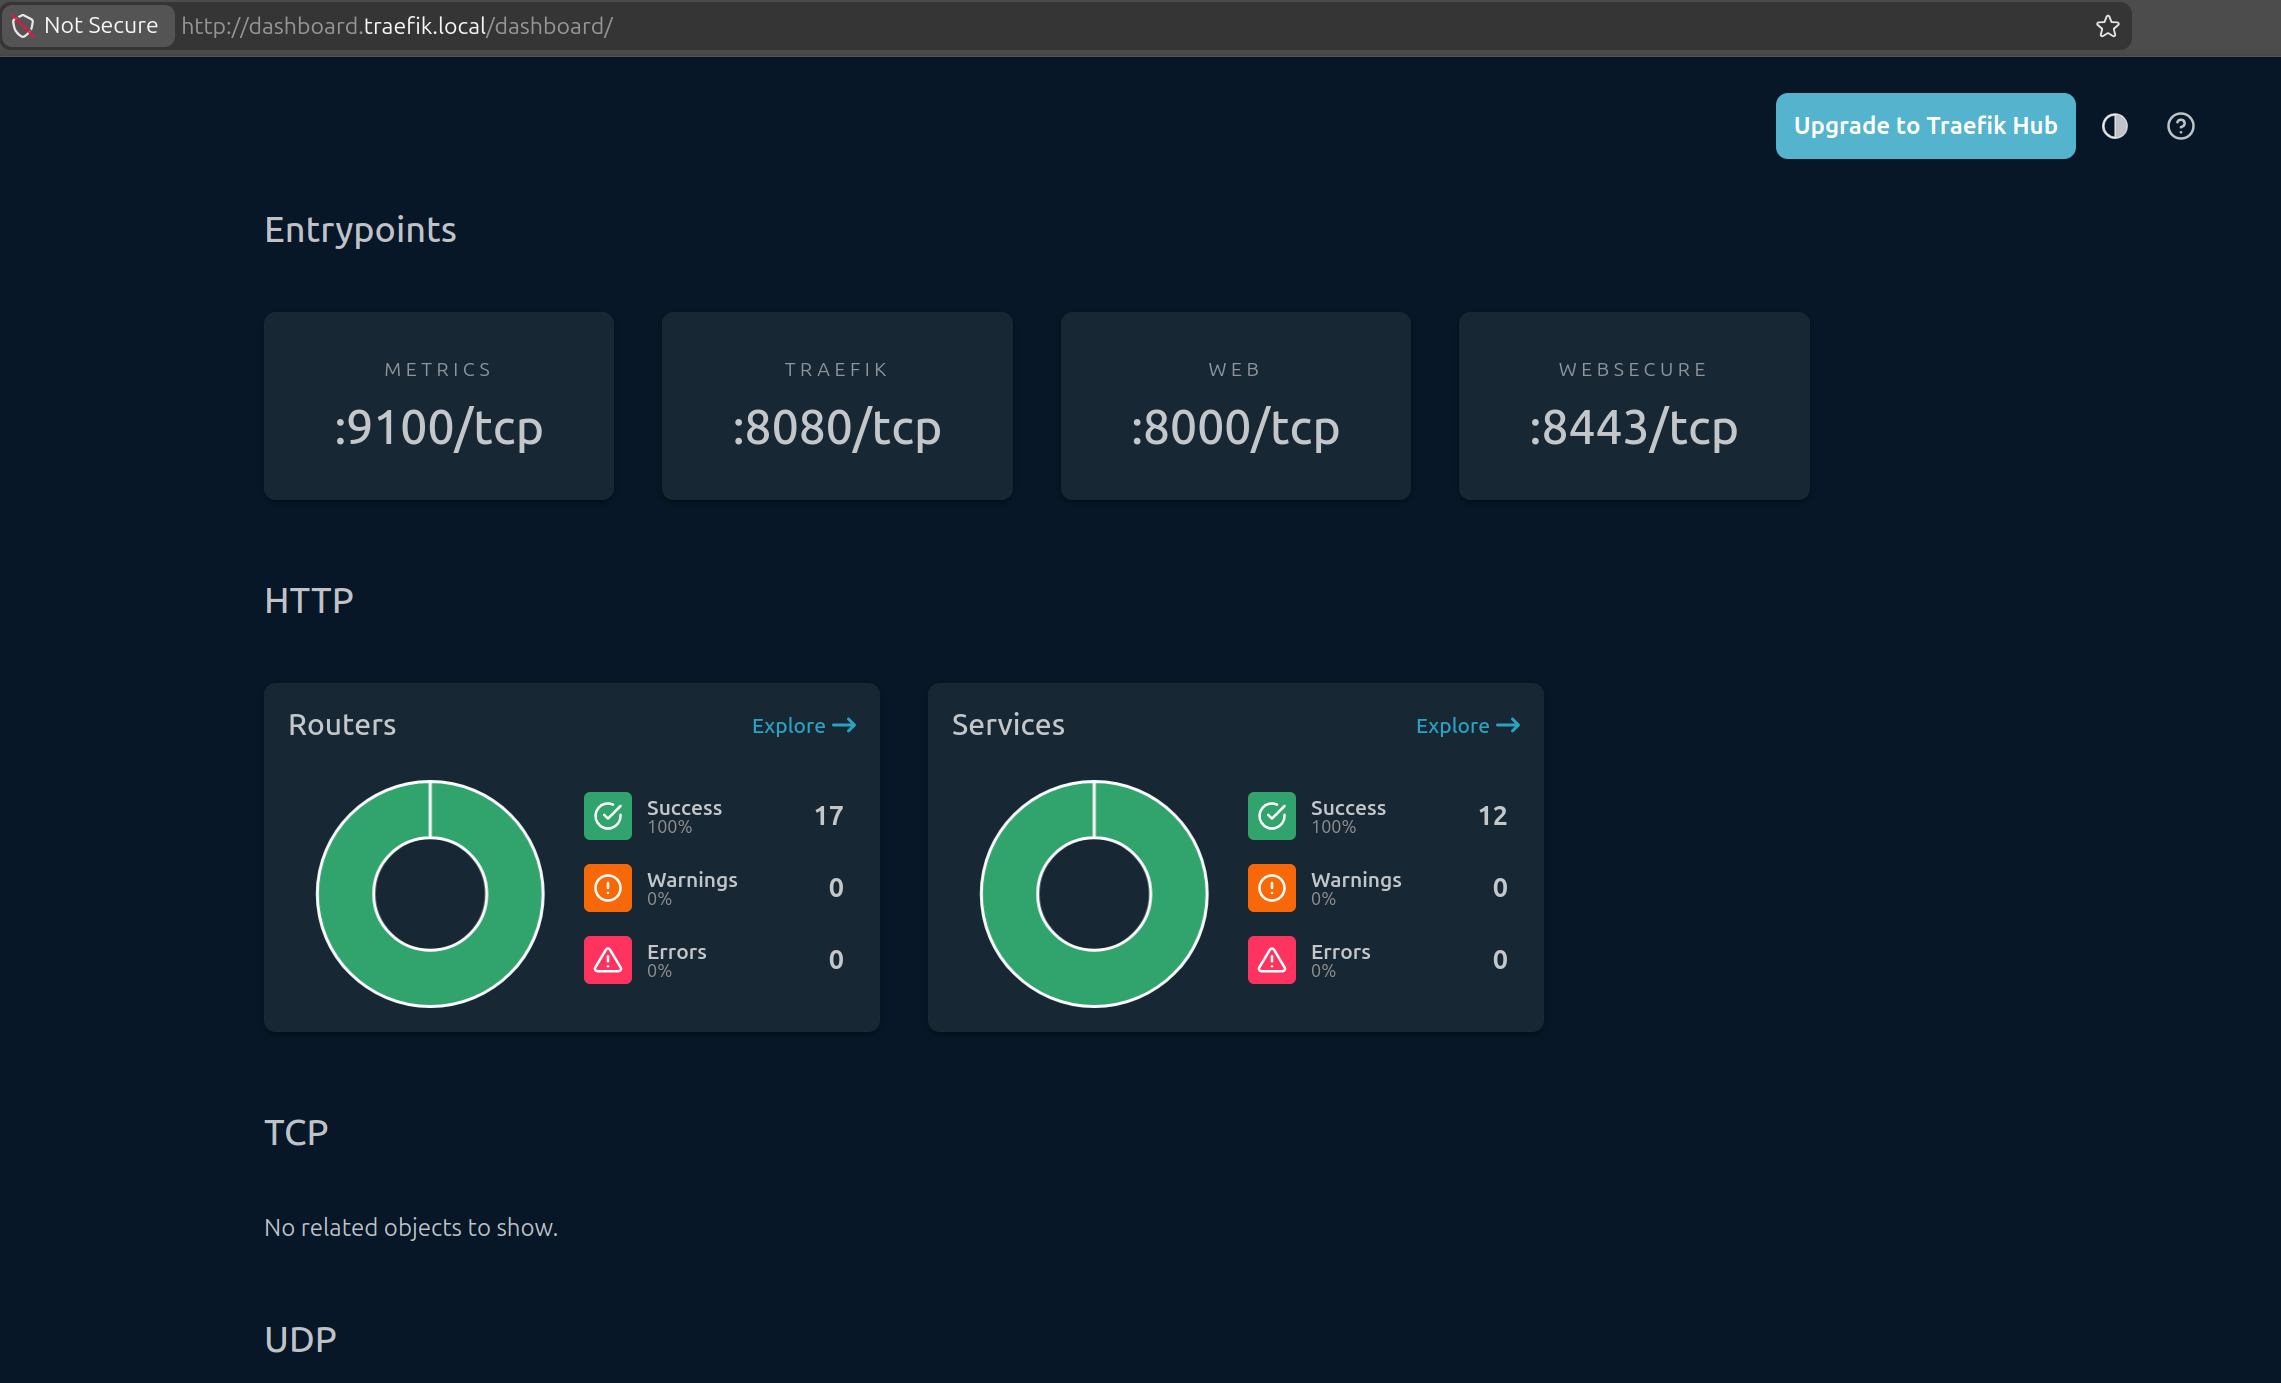
Task: Open the help question mark icon
Action: 2180,126
